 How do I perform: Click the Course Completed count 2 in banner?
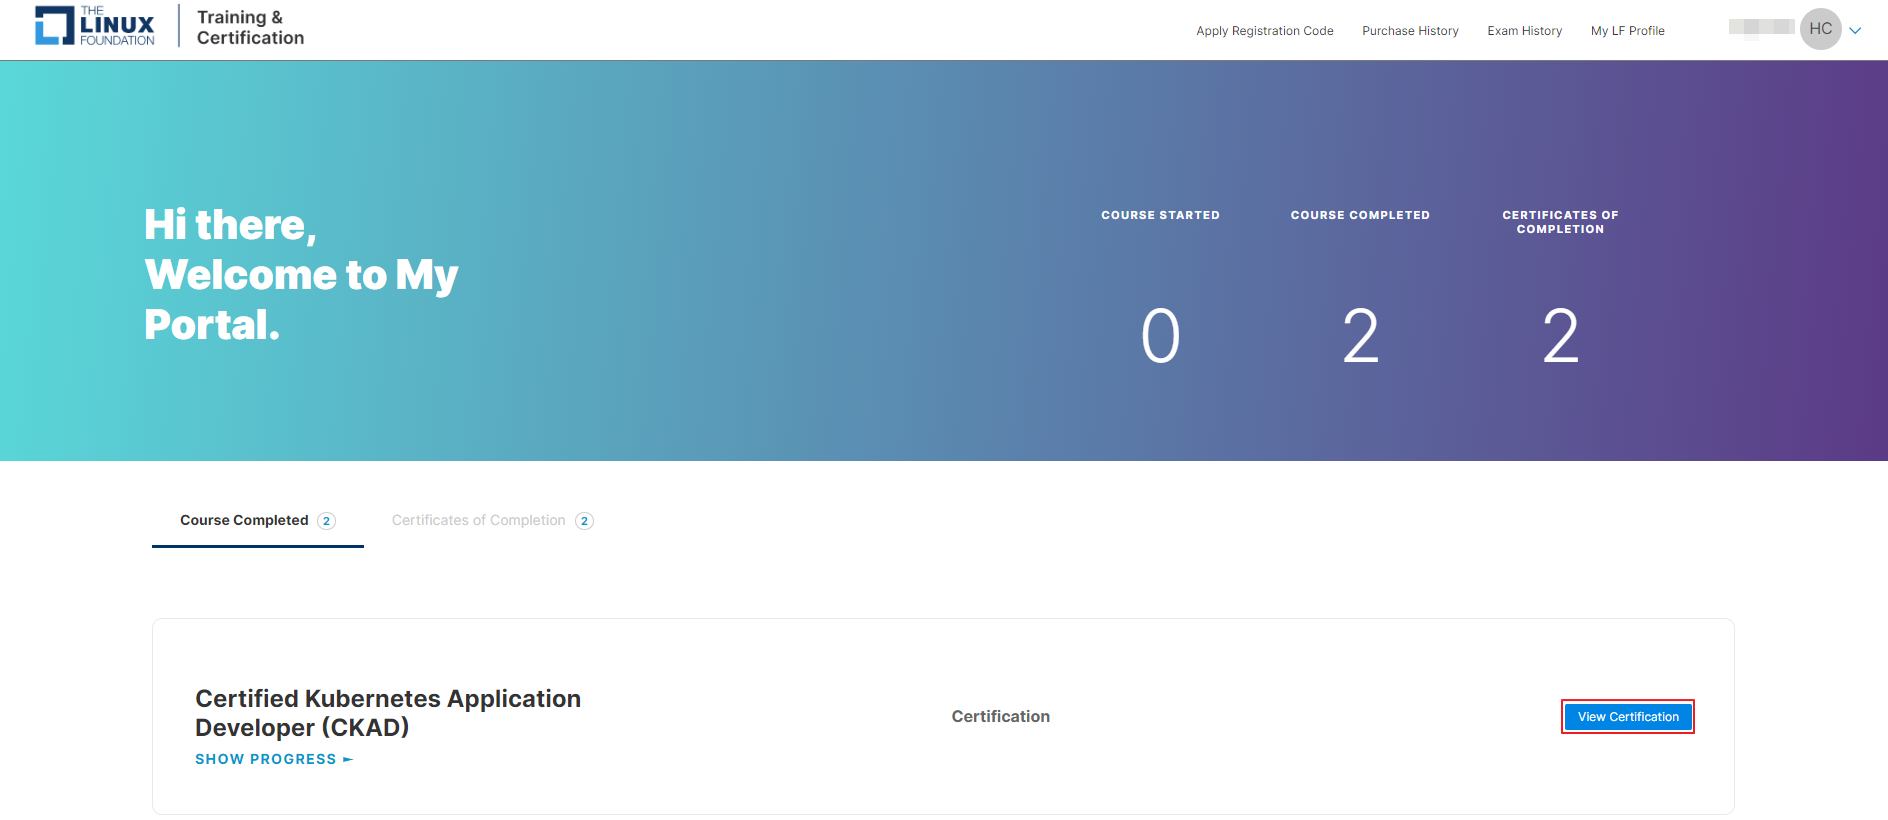click(x=1360, y=337)
